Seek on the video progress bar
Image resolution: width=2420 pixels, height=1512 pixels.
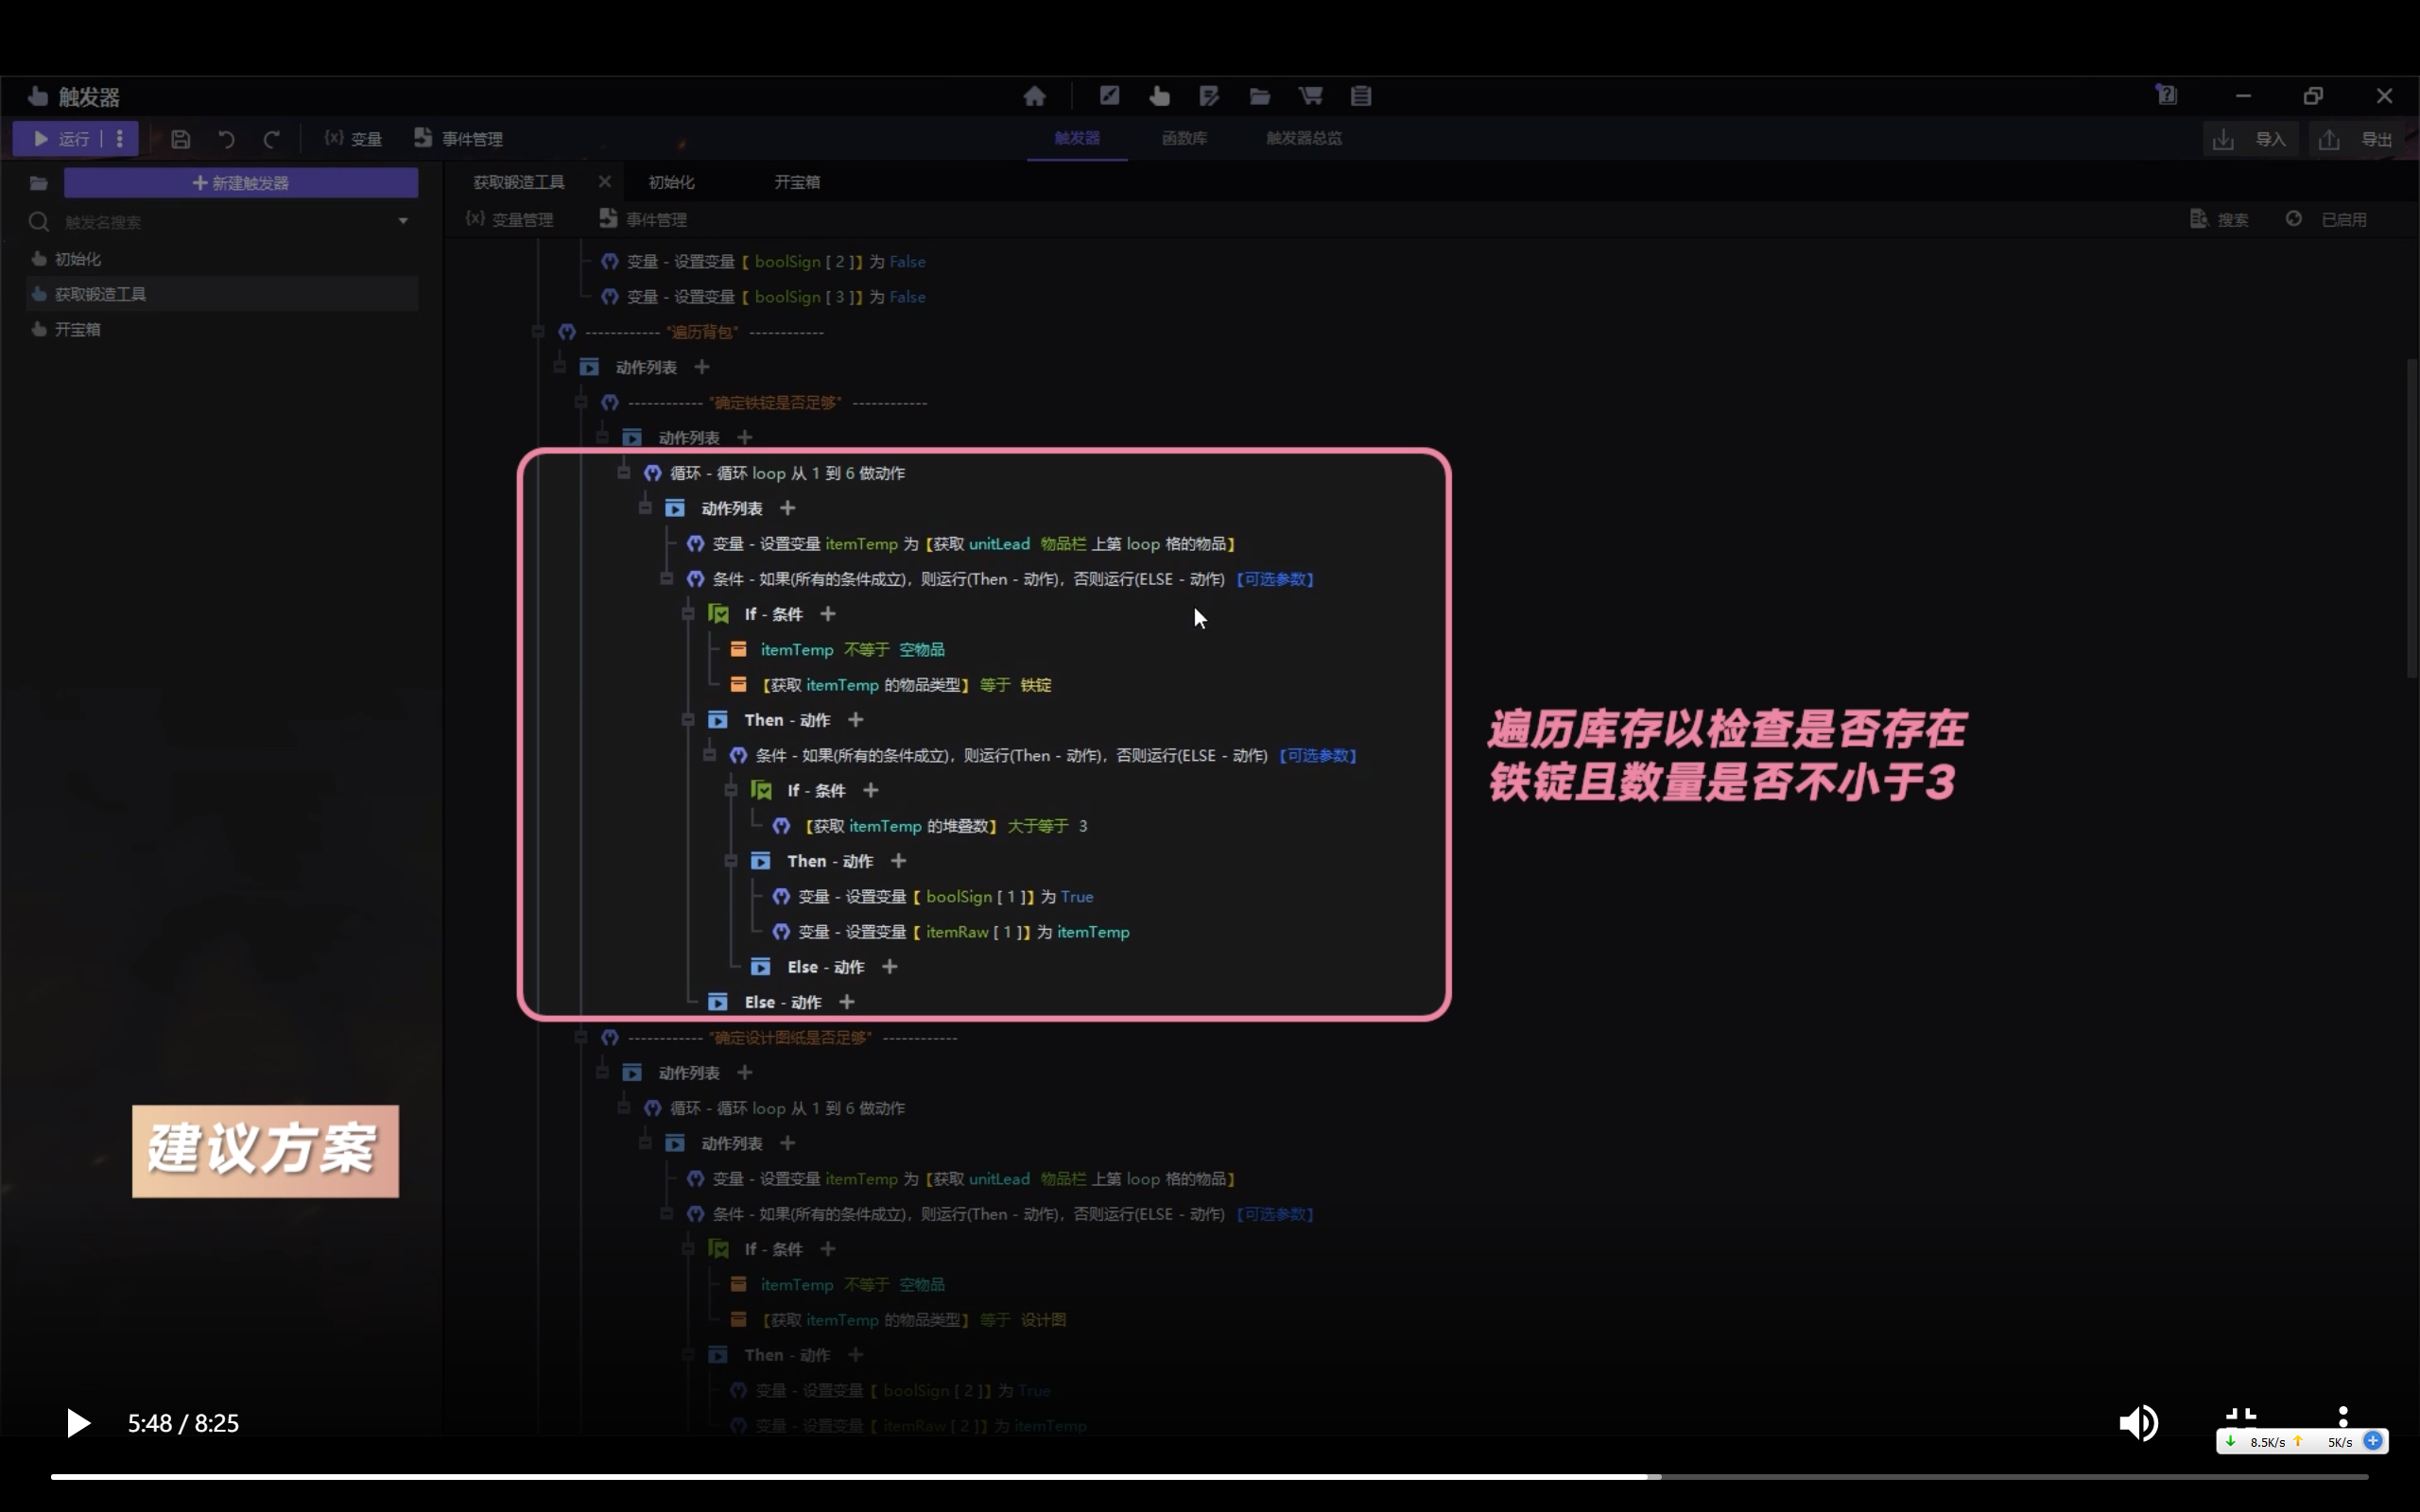click(1209, 1476)
